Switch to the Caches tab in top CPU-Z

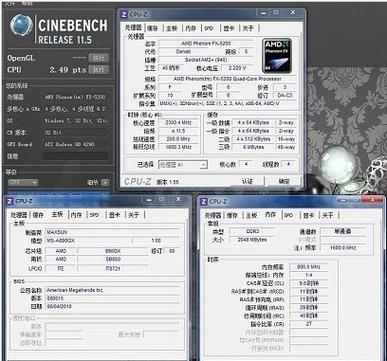tap(153, 28)
